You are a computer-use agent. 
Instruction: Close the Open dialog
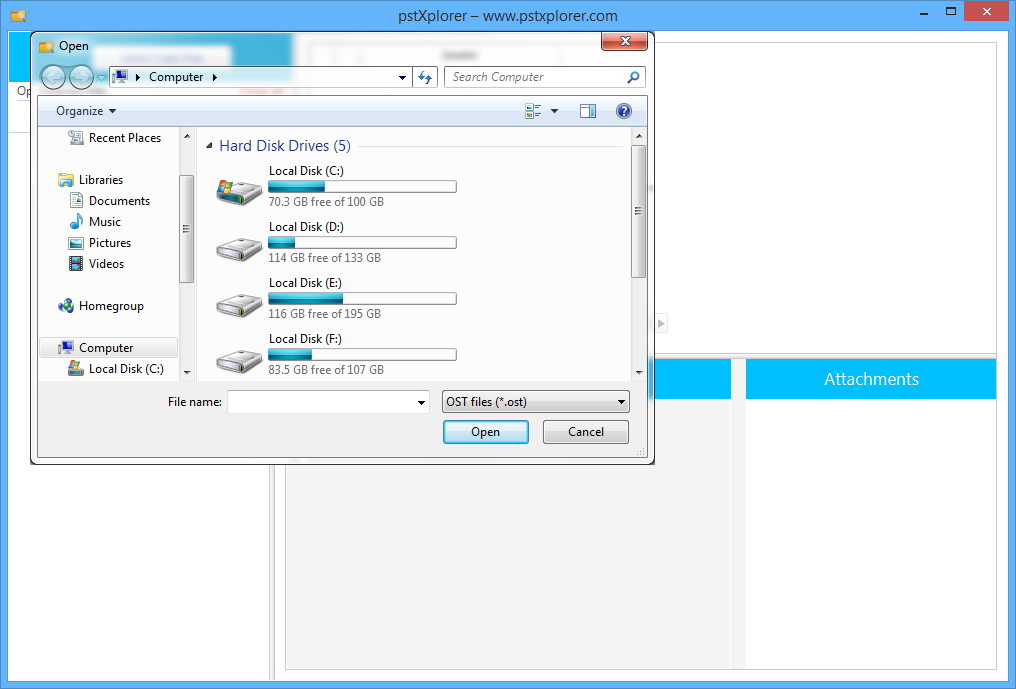pyautogui.click(x=625, y=41)
